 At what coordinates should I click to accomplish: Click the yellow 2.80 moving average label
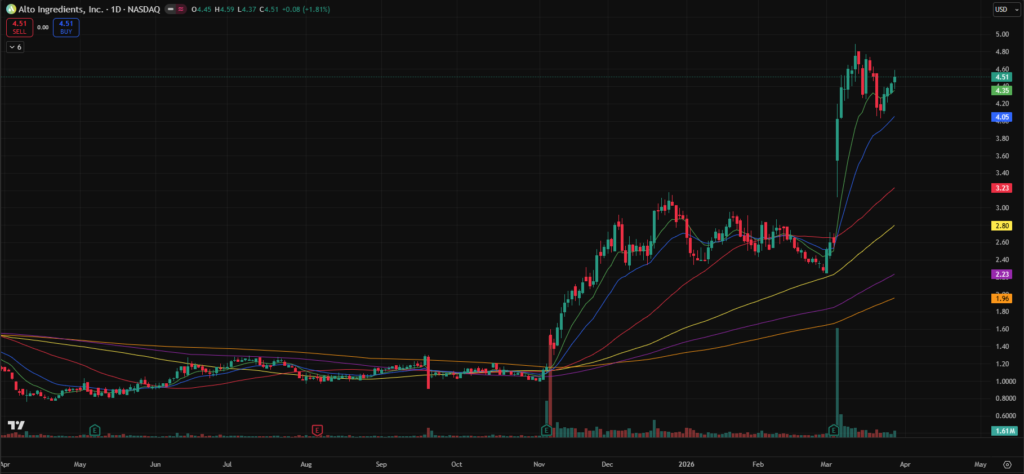[1001, 226]
